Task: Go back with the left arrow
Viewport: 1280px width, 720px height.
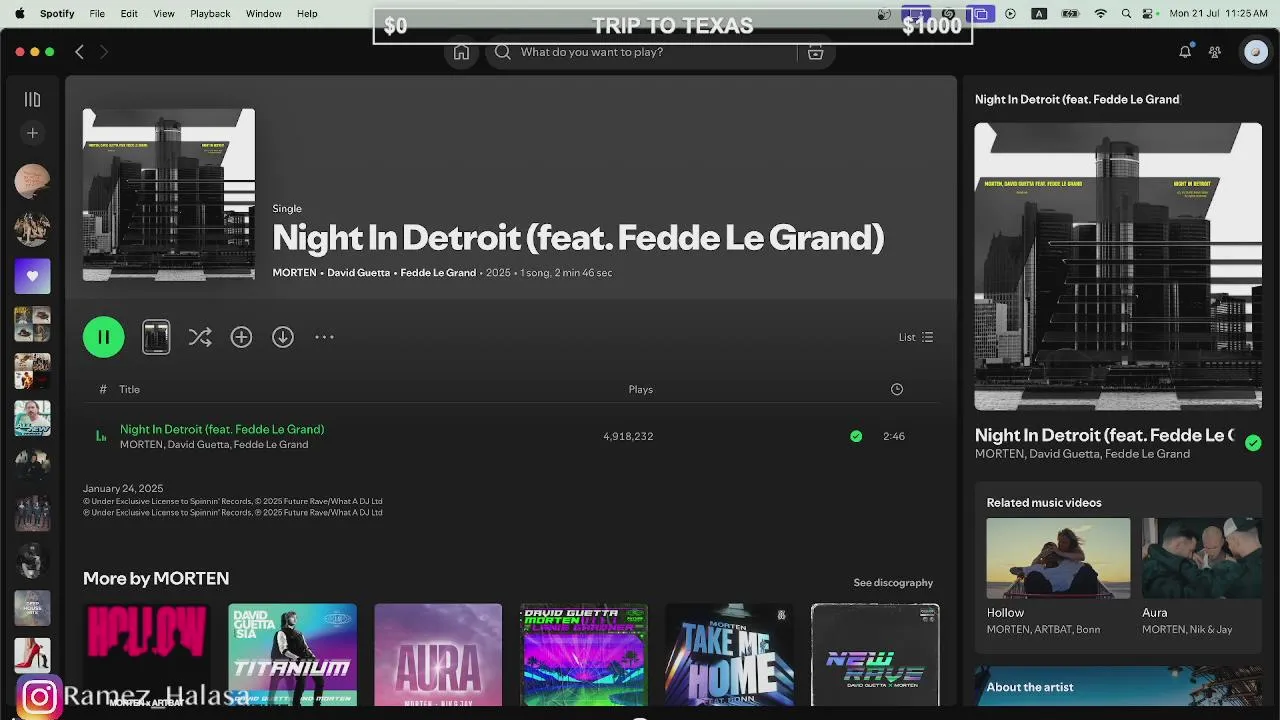Action: pyautogui.click(x=79, y=52)
